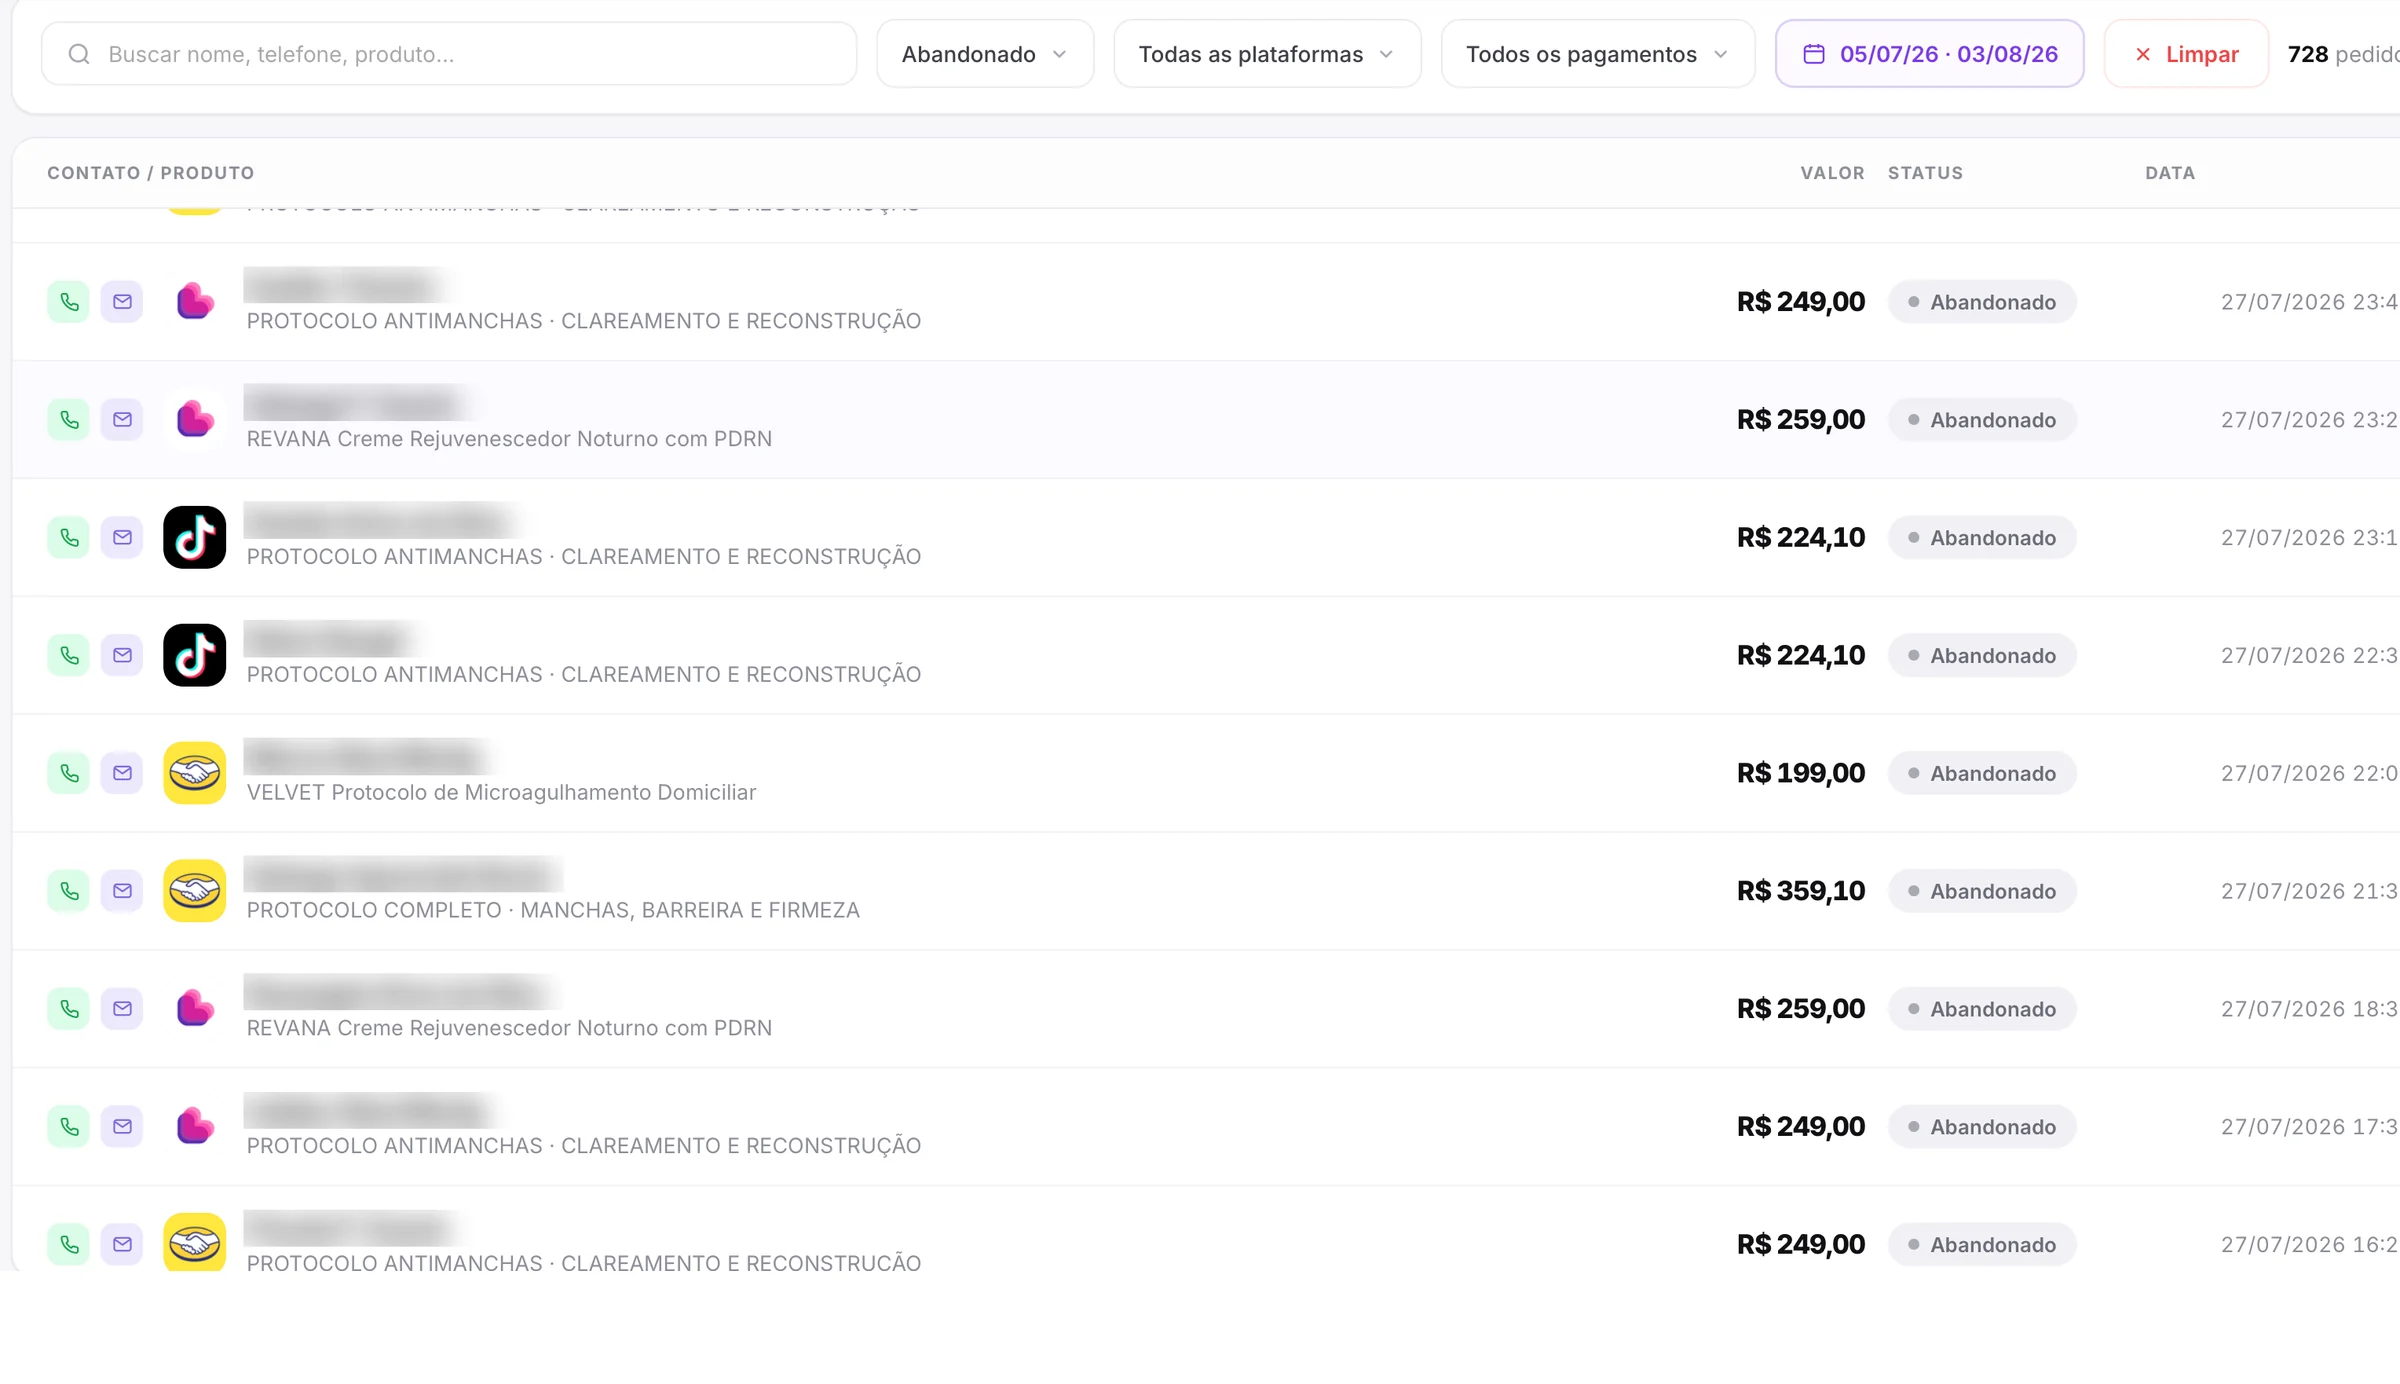Screen dimensions: 2400x1384
Task: Click the DATA column header
Action: coord(2170,173)
